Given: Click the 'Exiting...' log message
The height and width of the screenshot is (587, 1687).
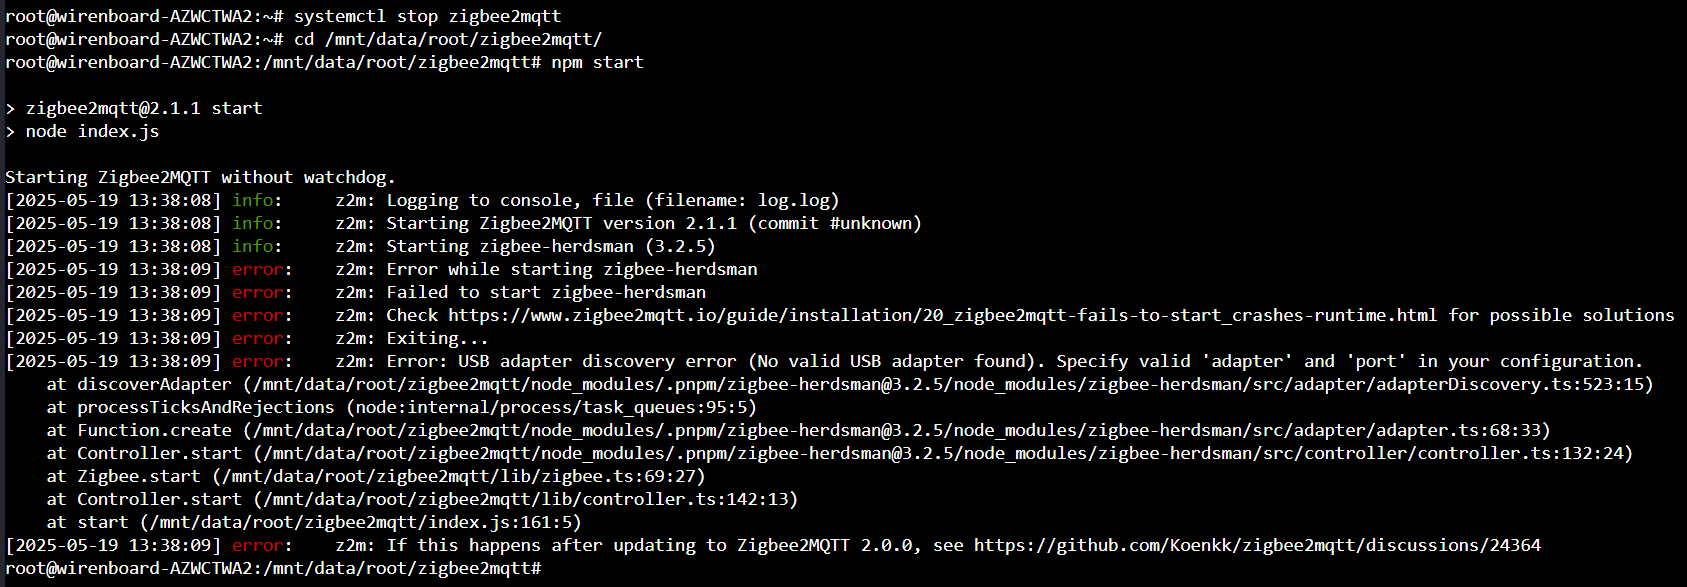Looking at the screenshot, I should click(438, 338).
